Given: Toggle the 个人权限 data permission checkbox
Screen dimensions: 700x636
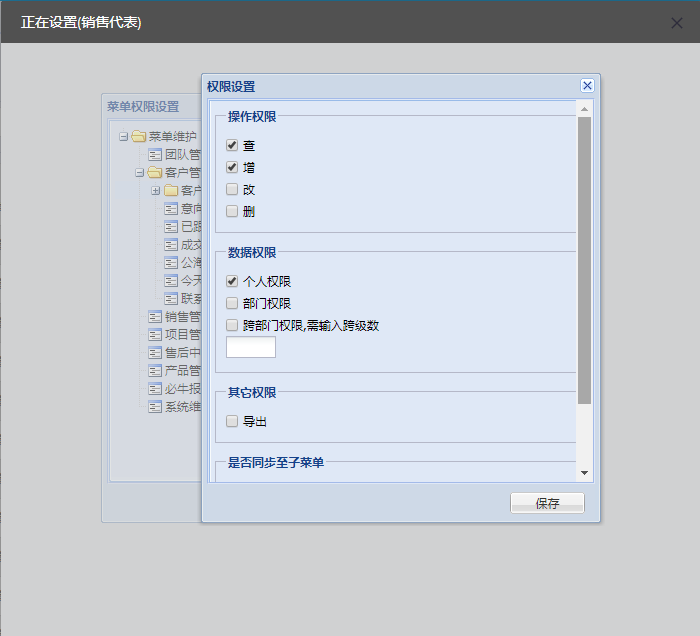Looking at the screenshot, I should pos(232,281).
